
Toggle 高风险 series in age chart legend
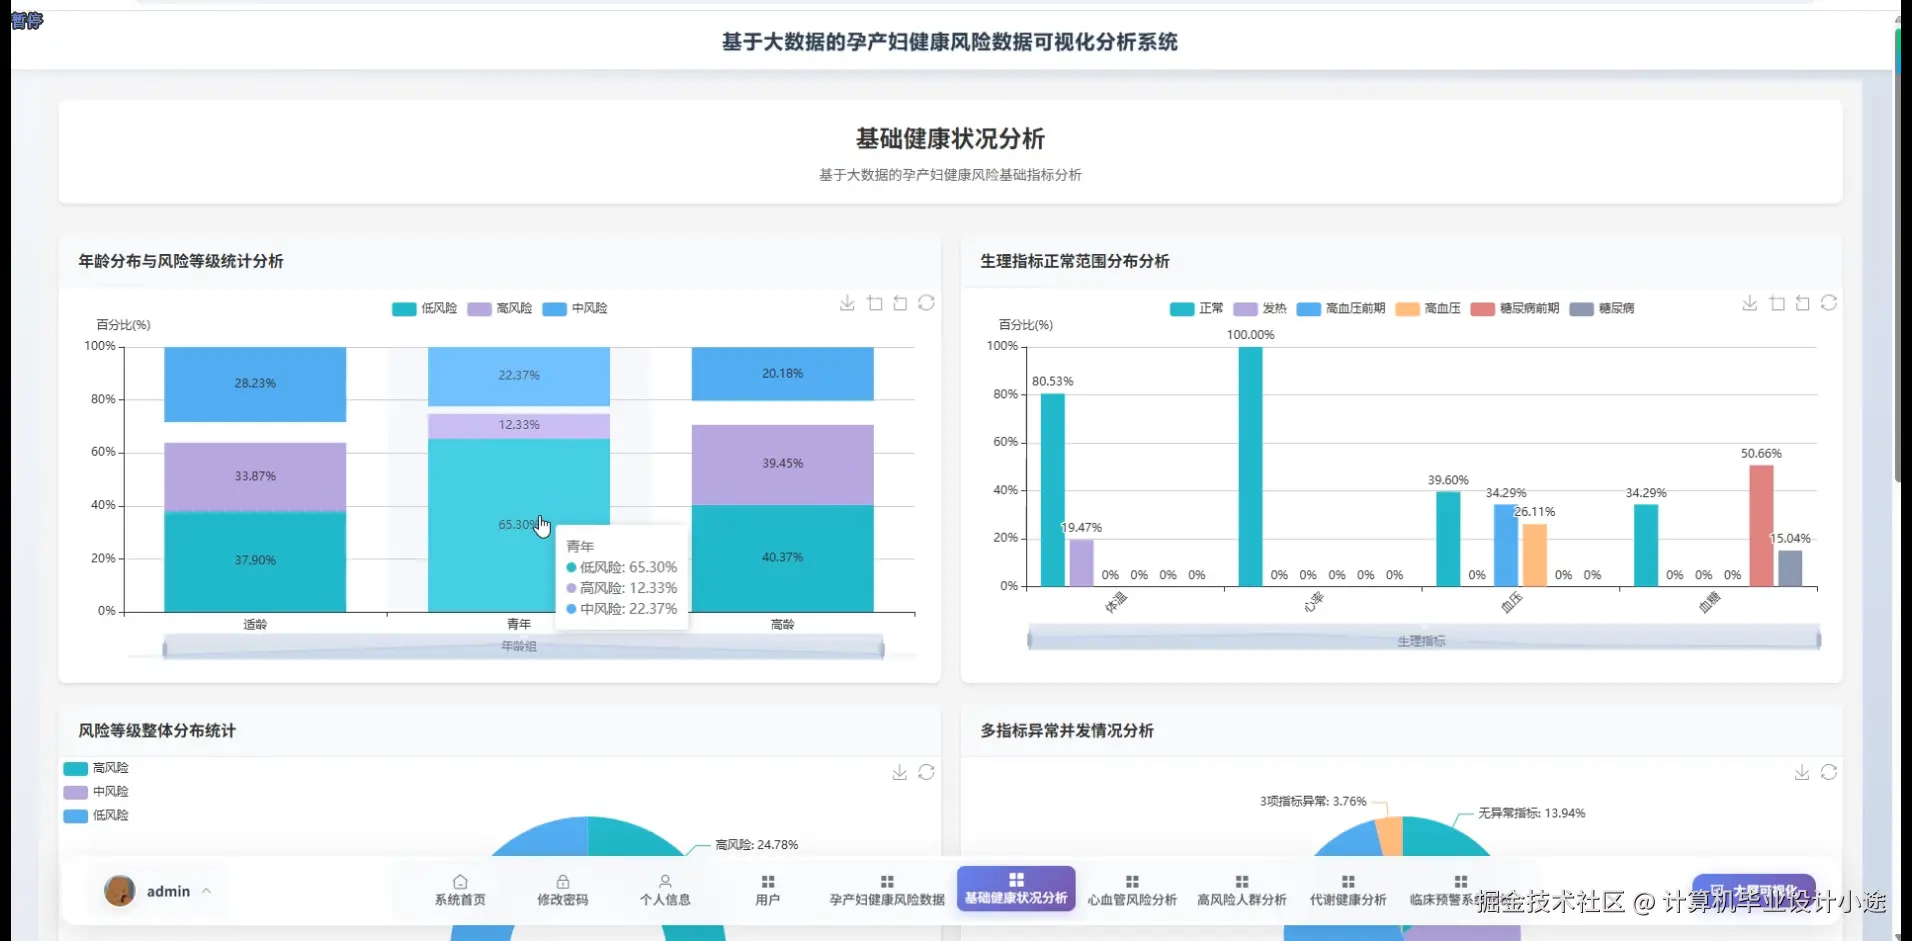pos(500,308)
